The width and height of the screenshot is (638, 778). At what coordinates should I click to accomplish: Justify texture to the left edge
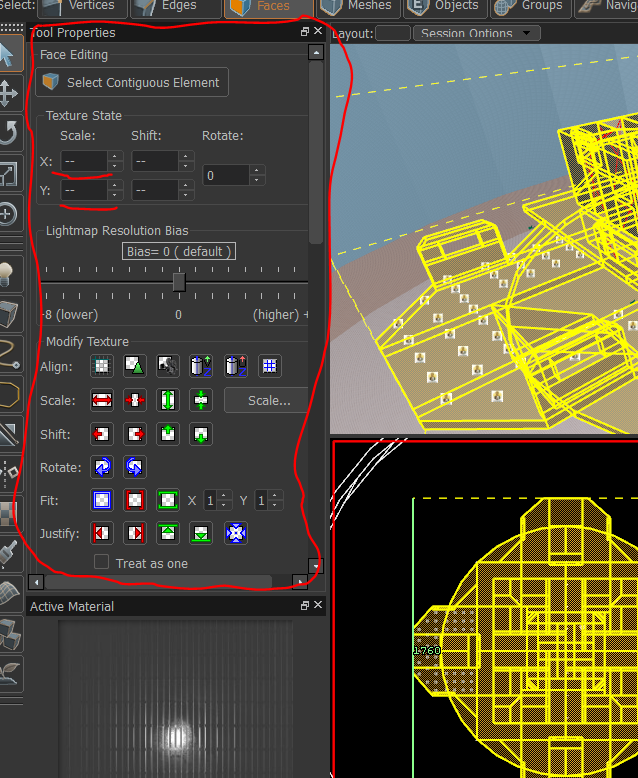point(101,533)
